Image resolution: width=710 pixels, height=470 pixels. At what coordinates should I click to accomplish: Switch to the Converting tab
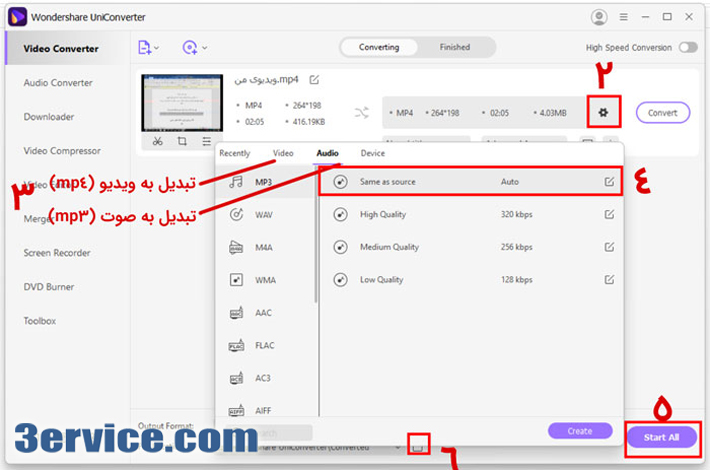coord(379,47)
